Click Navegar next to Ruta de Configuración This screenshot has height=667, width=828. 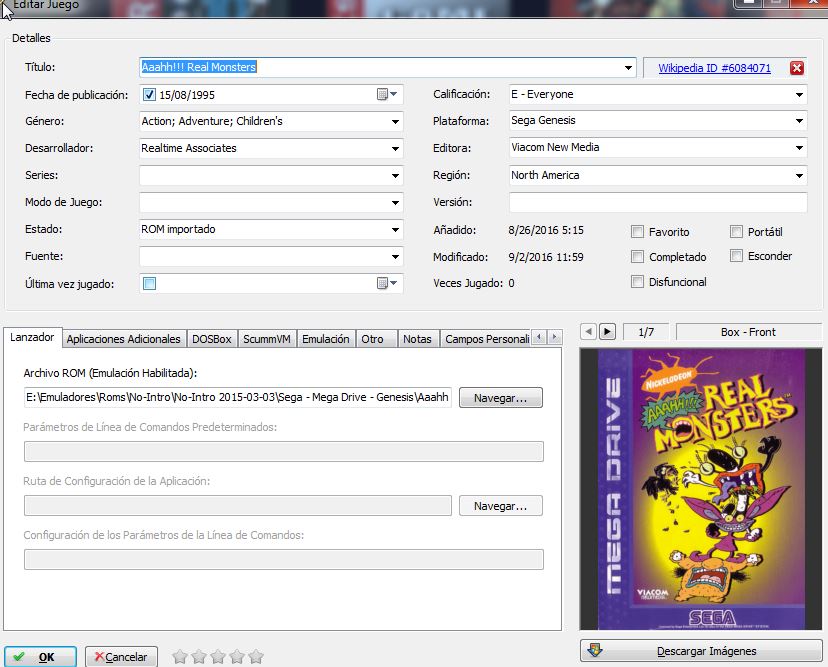(x=501, y=506)
